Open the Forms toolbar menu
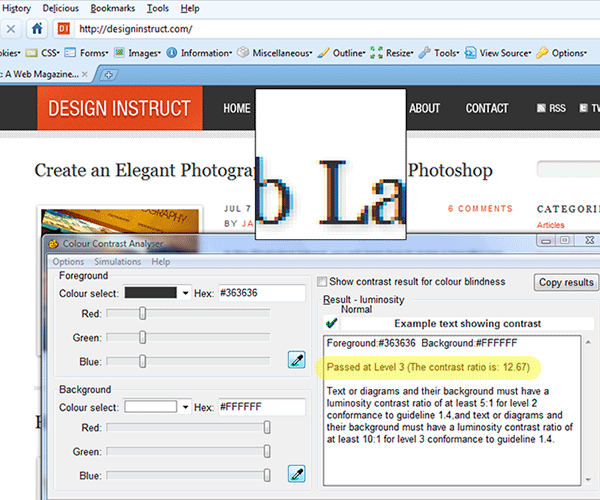Viewport: 600px width, 500px height. tap(94, 53)
